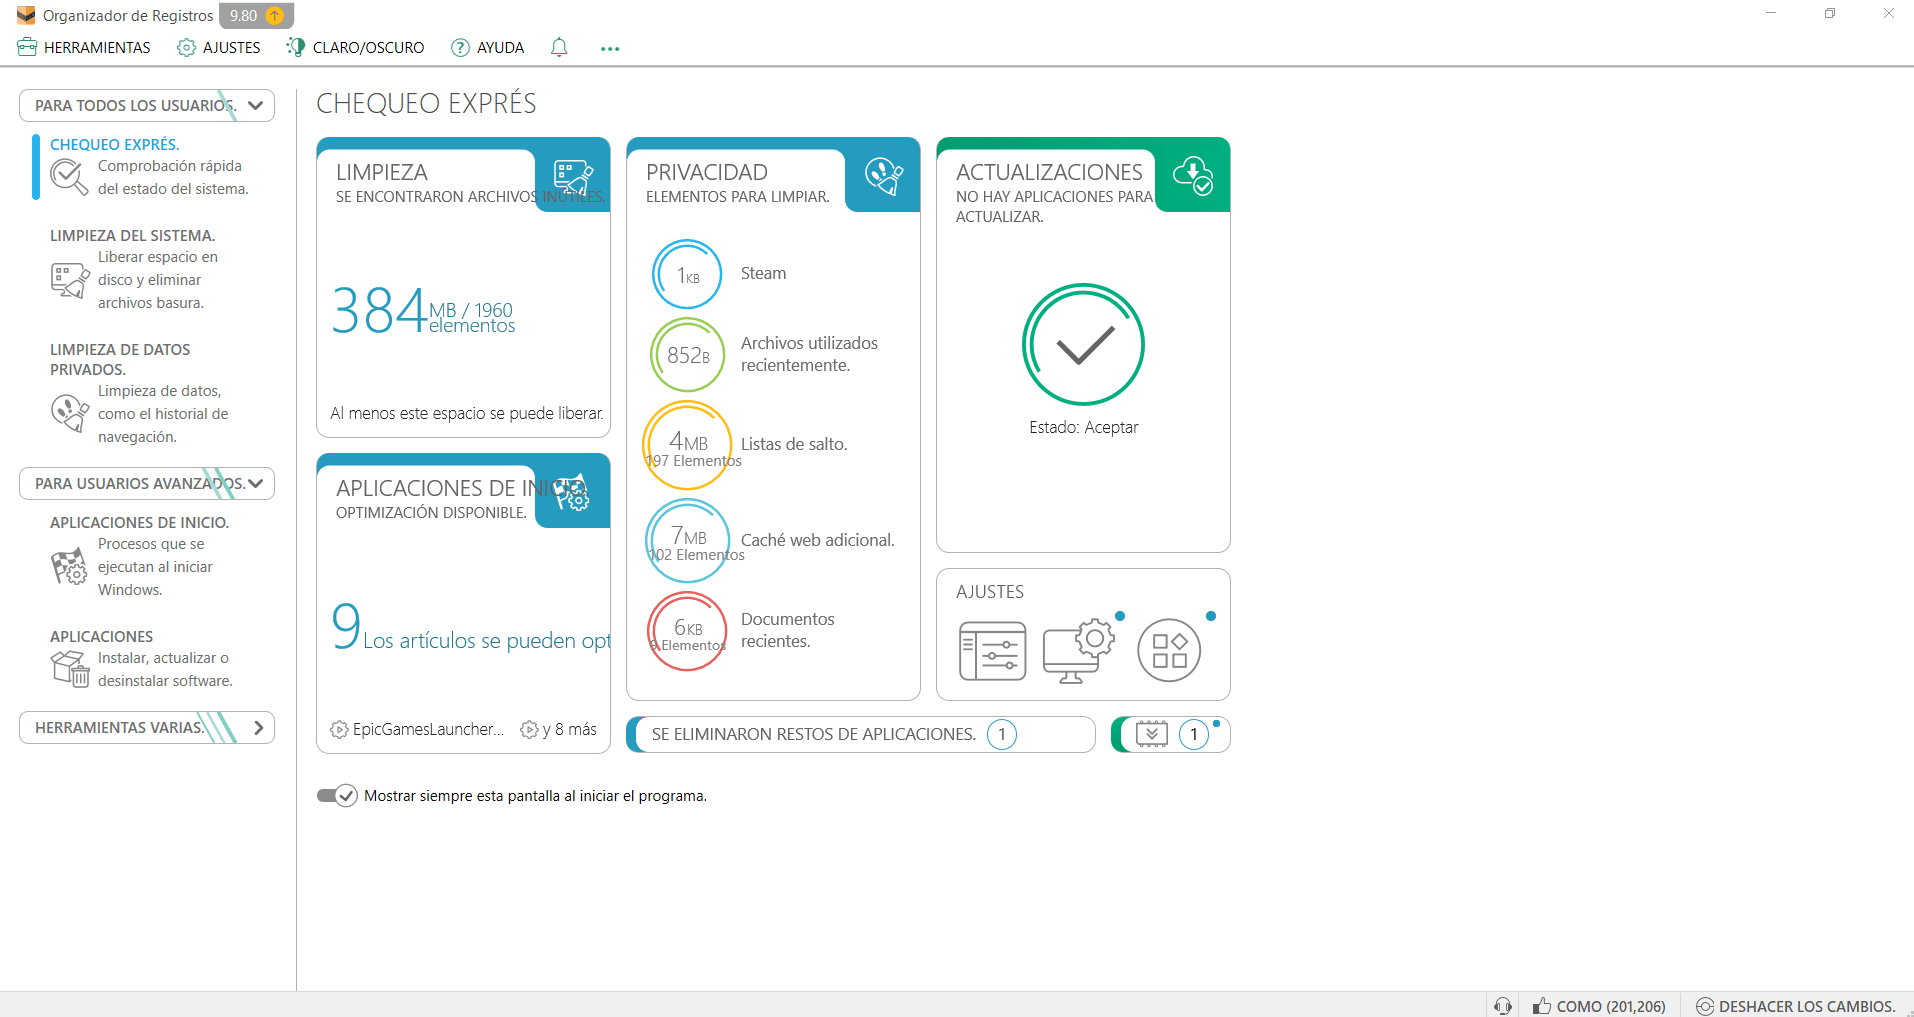Click the headset support icon in status bar
Image resolution: width=1914 pixels, height=1017 pixels.
point(1502,1006)
